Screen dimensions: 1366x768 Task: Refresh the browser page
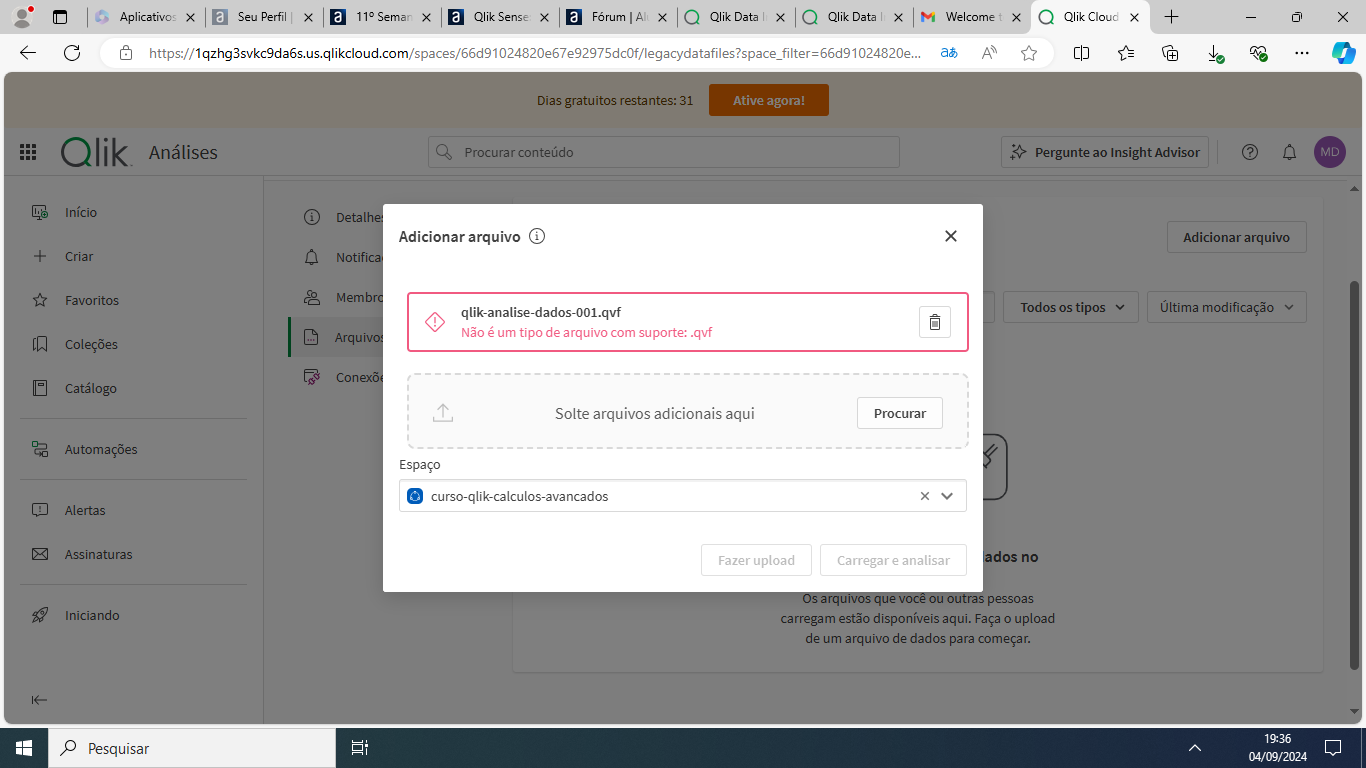tap(72, 53)
